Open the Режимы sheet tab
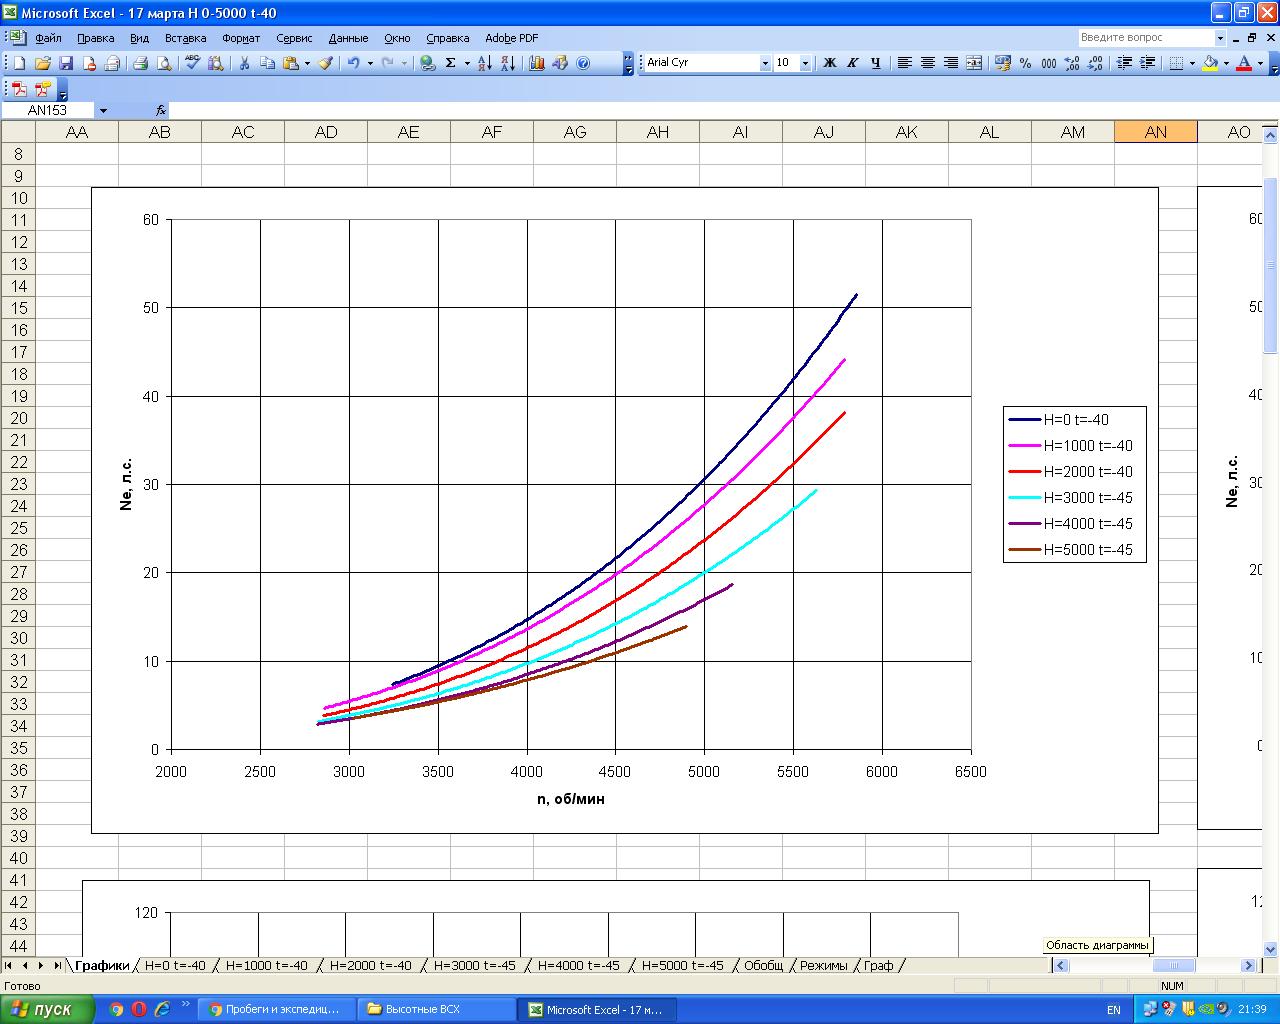Image resolution: width=1280 pixels, height=1024 pixels. [823, 966]
